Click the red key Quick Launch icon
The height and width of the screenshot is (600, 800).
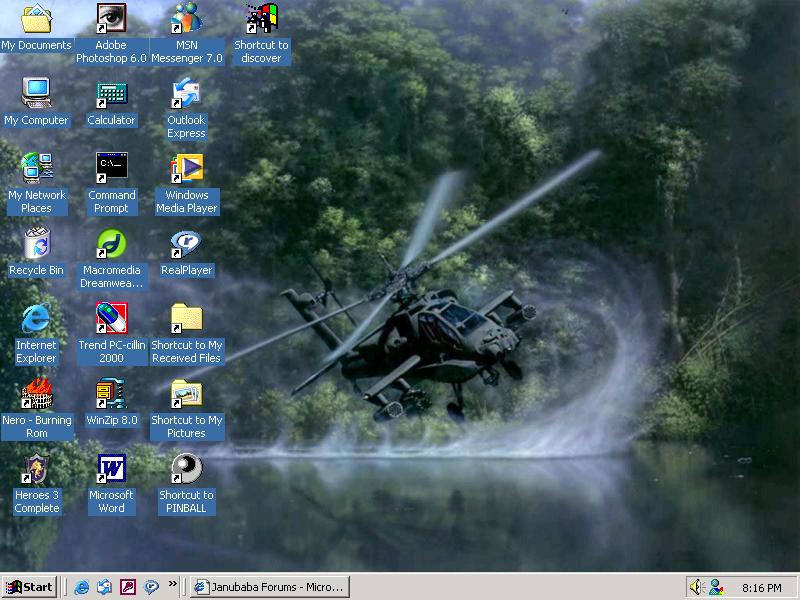click(128, 587)
